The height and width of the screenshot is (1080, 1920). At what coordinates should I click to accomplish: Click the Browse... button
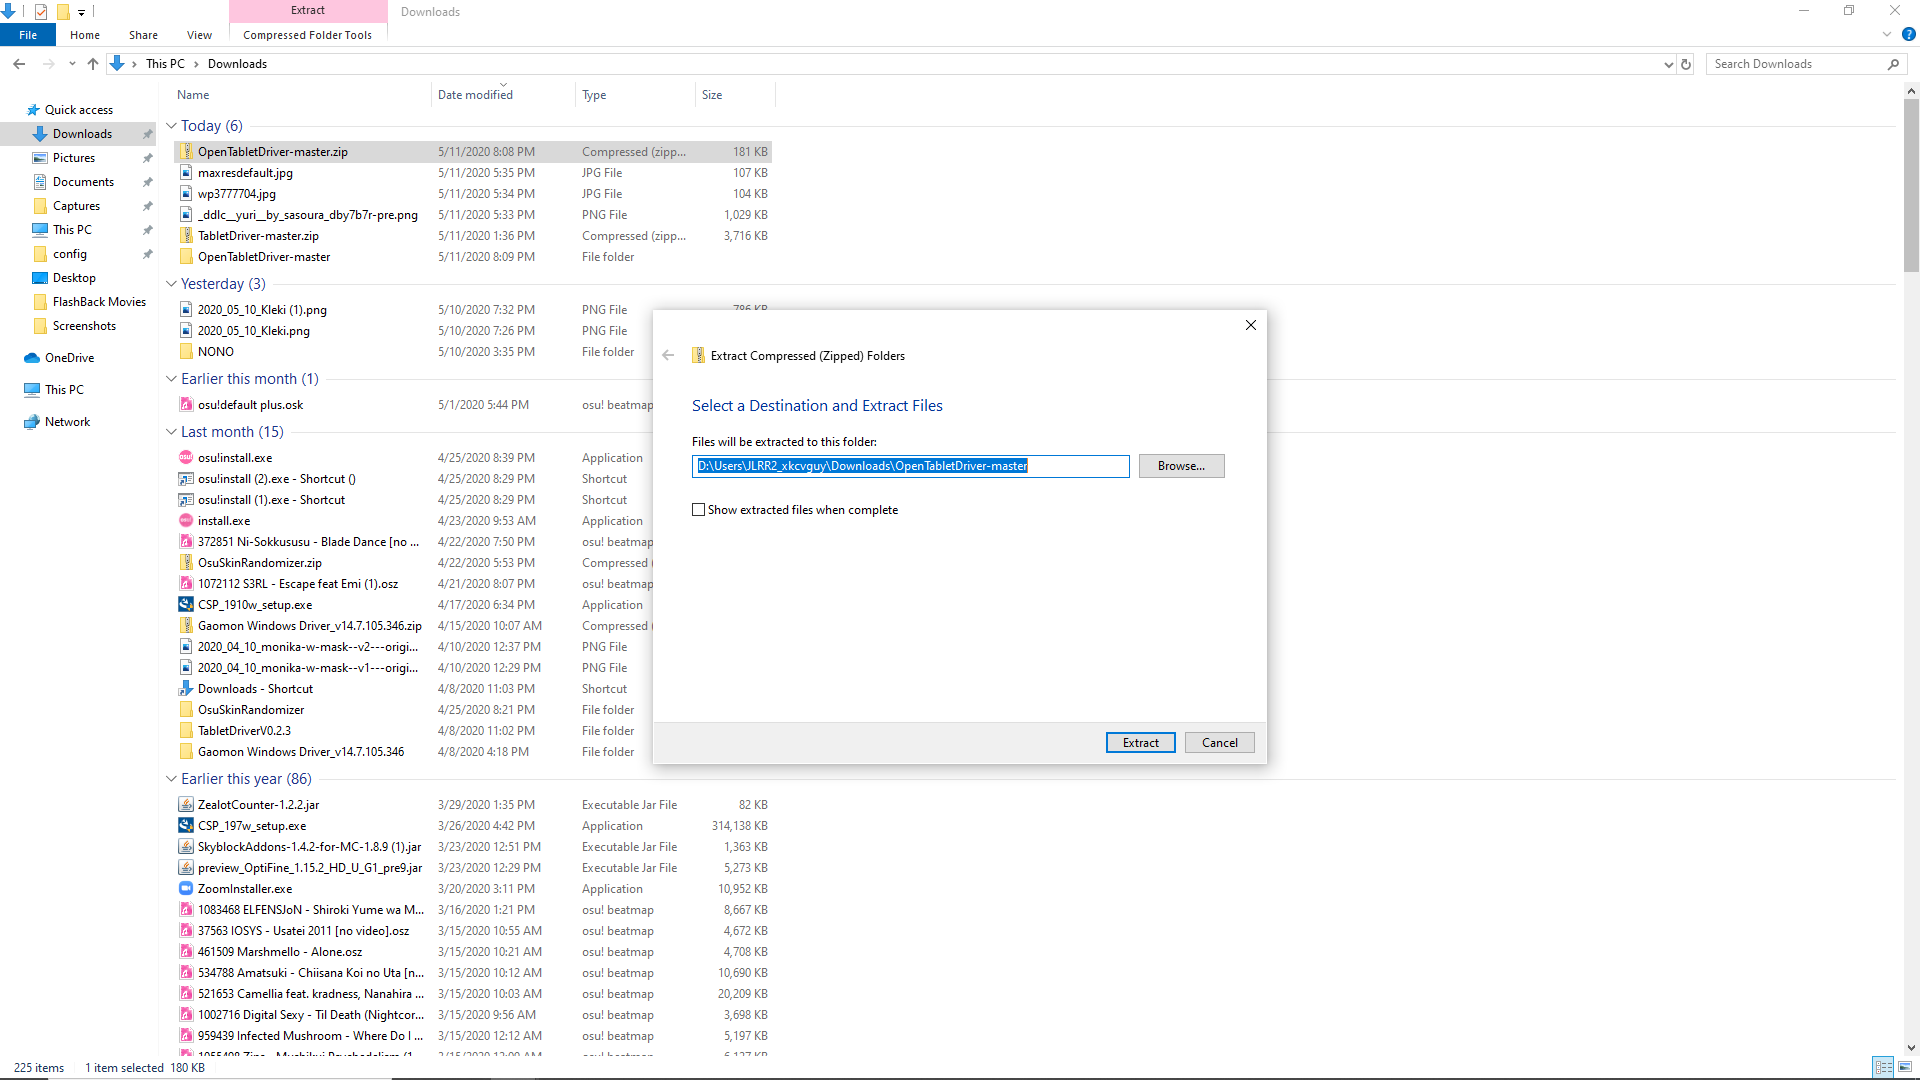point(1181,466)
